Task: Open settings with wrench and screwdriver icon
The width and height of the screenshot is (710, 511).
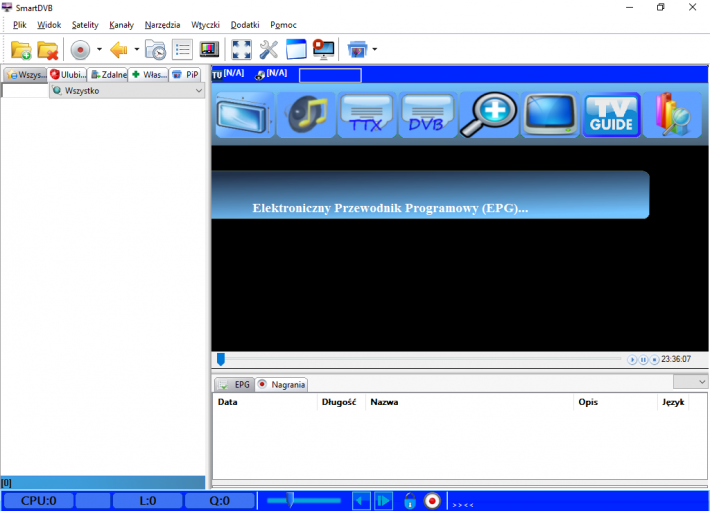Action: point(269,50)
